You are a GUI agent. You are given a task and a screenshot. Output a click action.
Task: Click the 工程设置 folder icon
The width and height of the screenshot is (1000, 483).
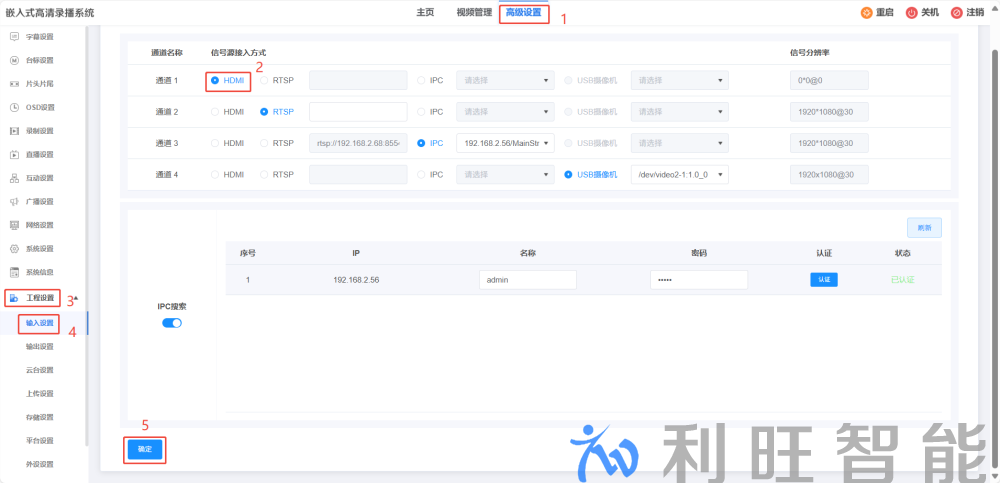[14, 298]
